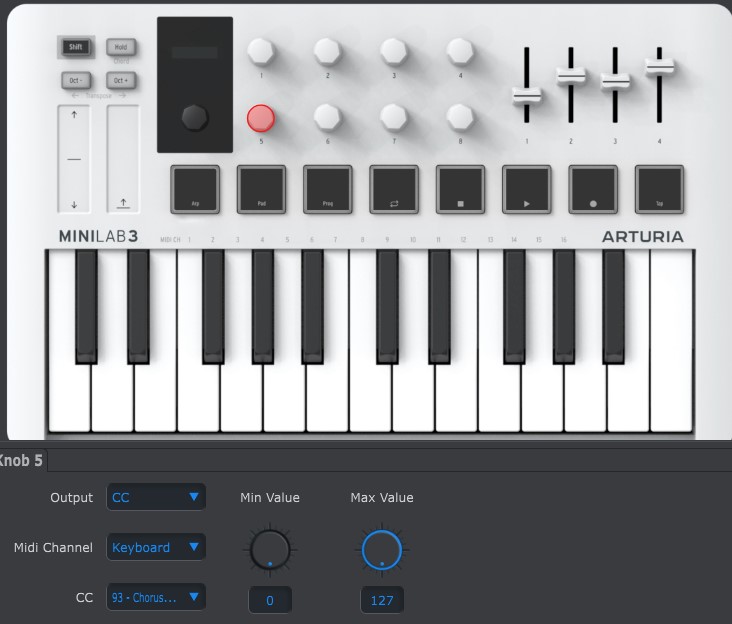Click the first black key on the left

[x=86, y=306]
